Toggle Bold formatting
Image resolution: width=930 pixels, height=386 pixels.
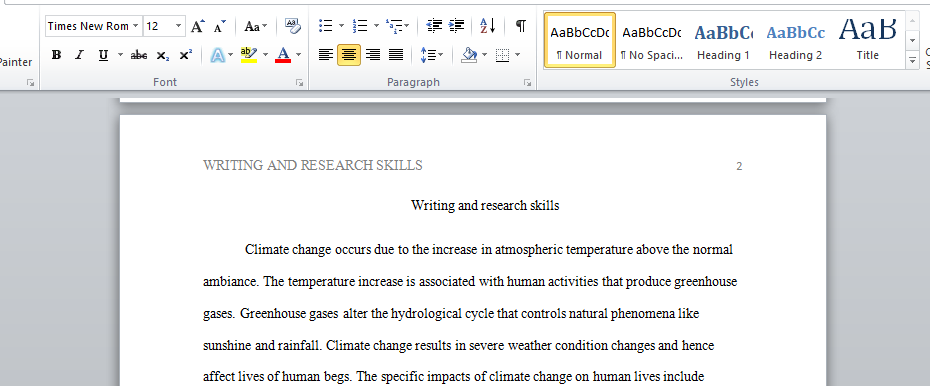coord(56,55)
